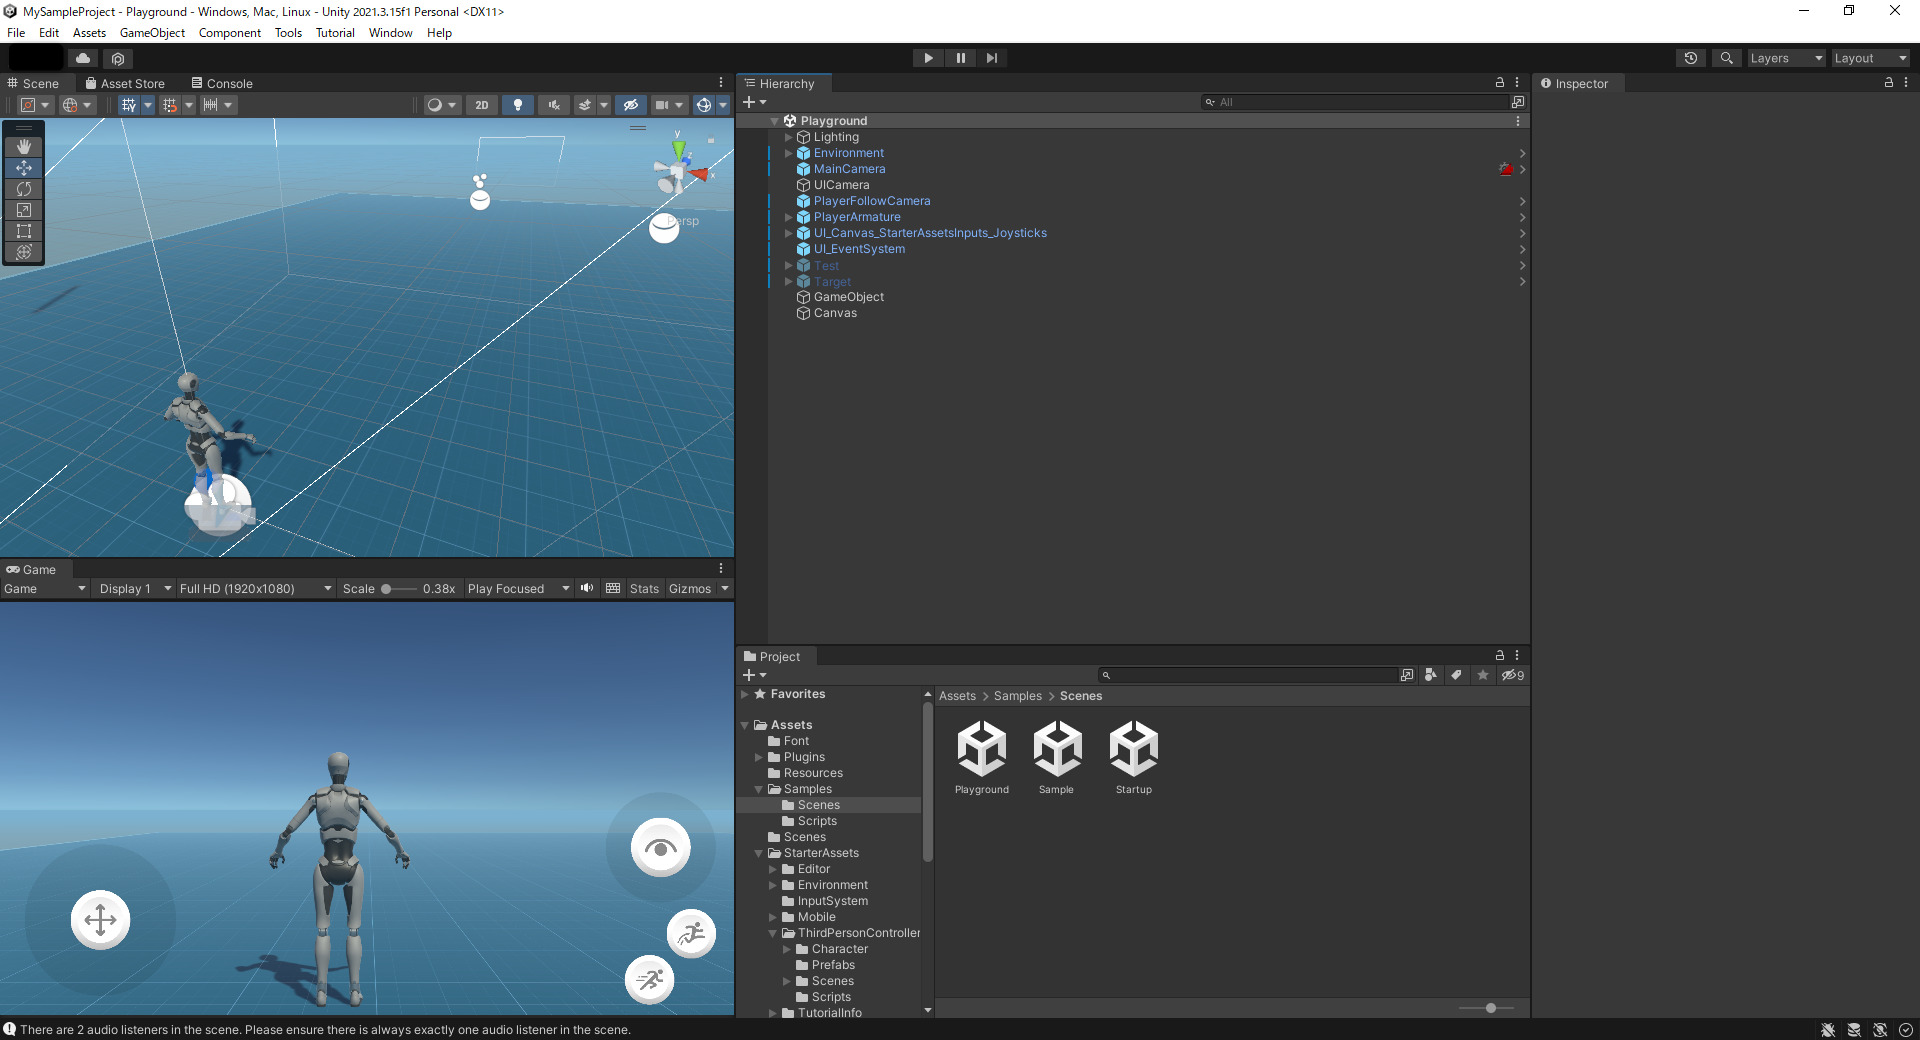Select the Rect transform tool
1920x1040 pixels.
click(x=24, y=231)
